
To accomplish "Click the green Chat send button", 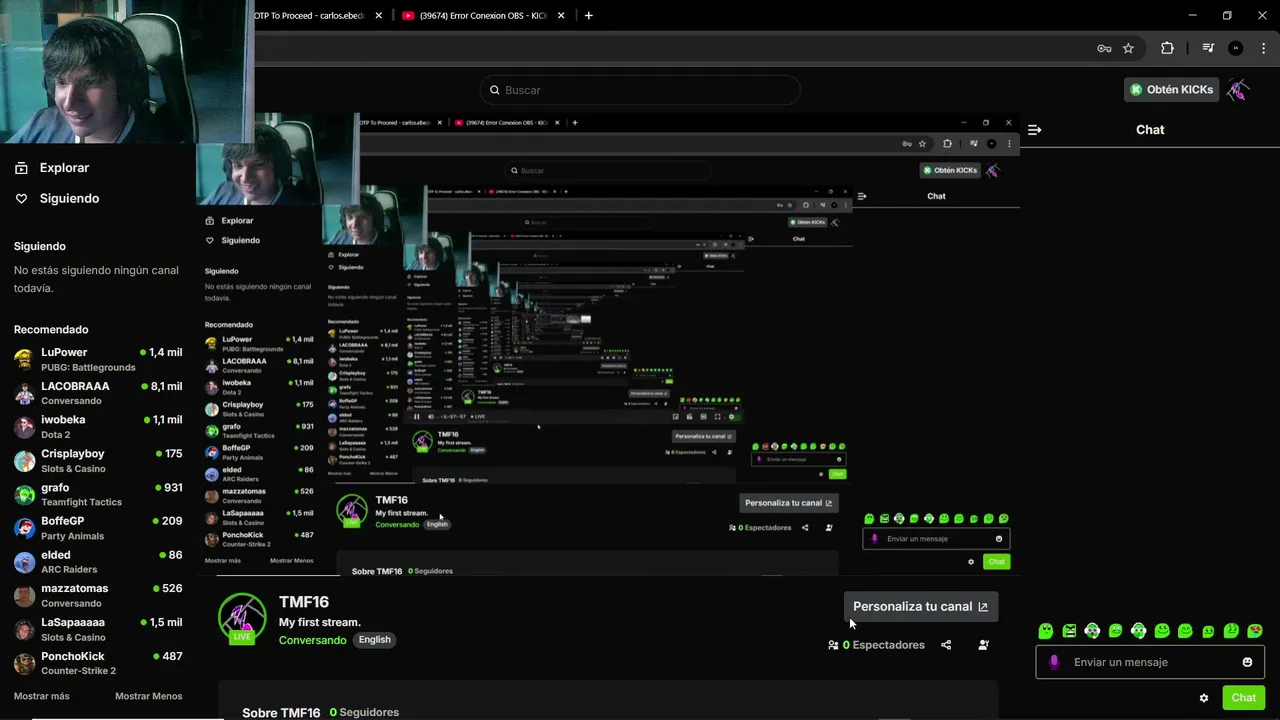I will [x=1243, y=698].
